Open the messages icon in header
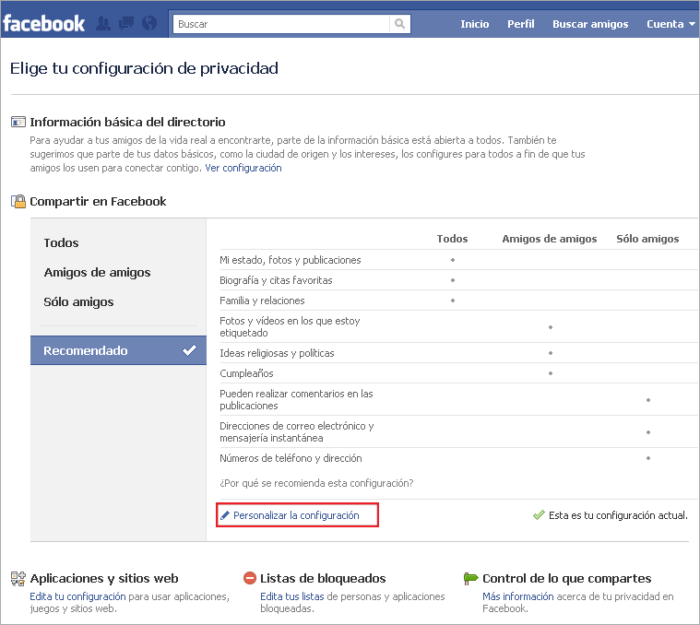 point(126,24)
